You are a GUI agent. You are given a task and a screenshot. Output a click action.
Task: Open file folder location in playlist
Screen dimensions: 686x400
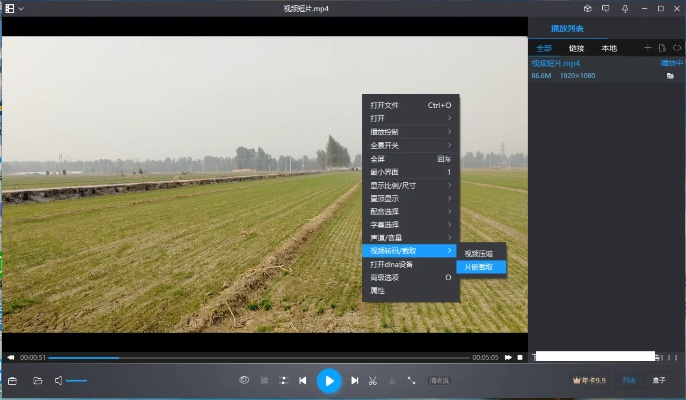(670, 75)
